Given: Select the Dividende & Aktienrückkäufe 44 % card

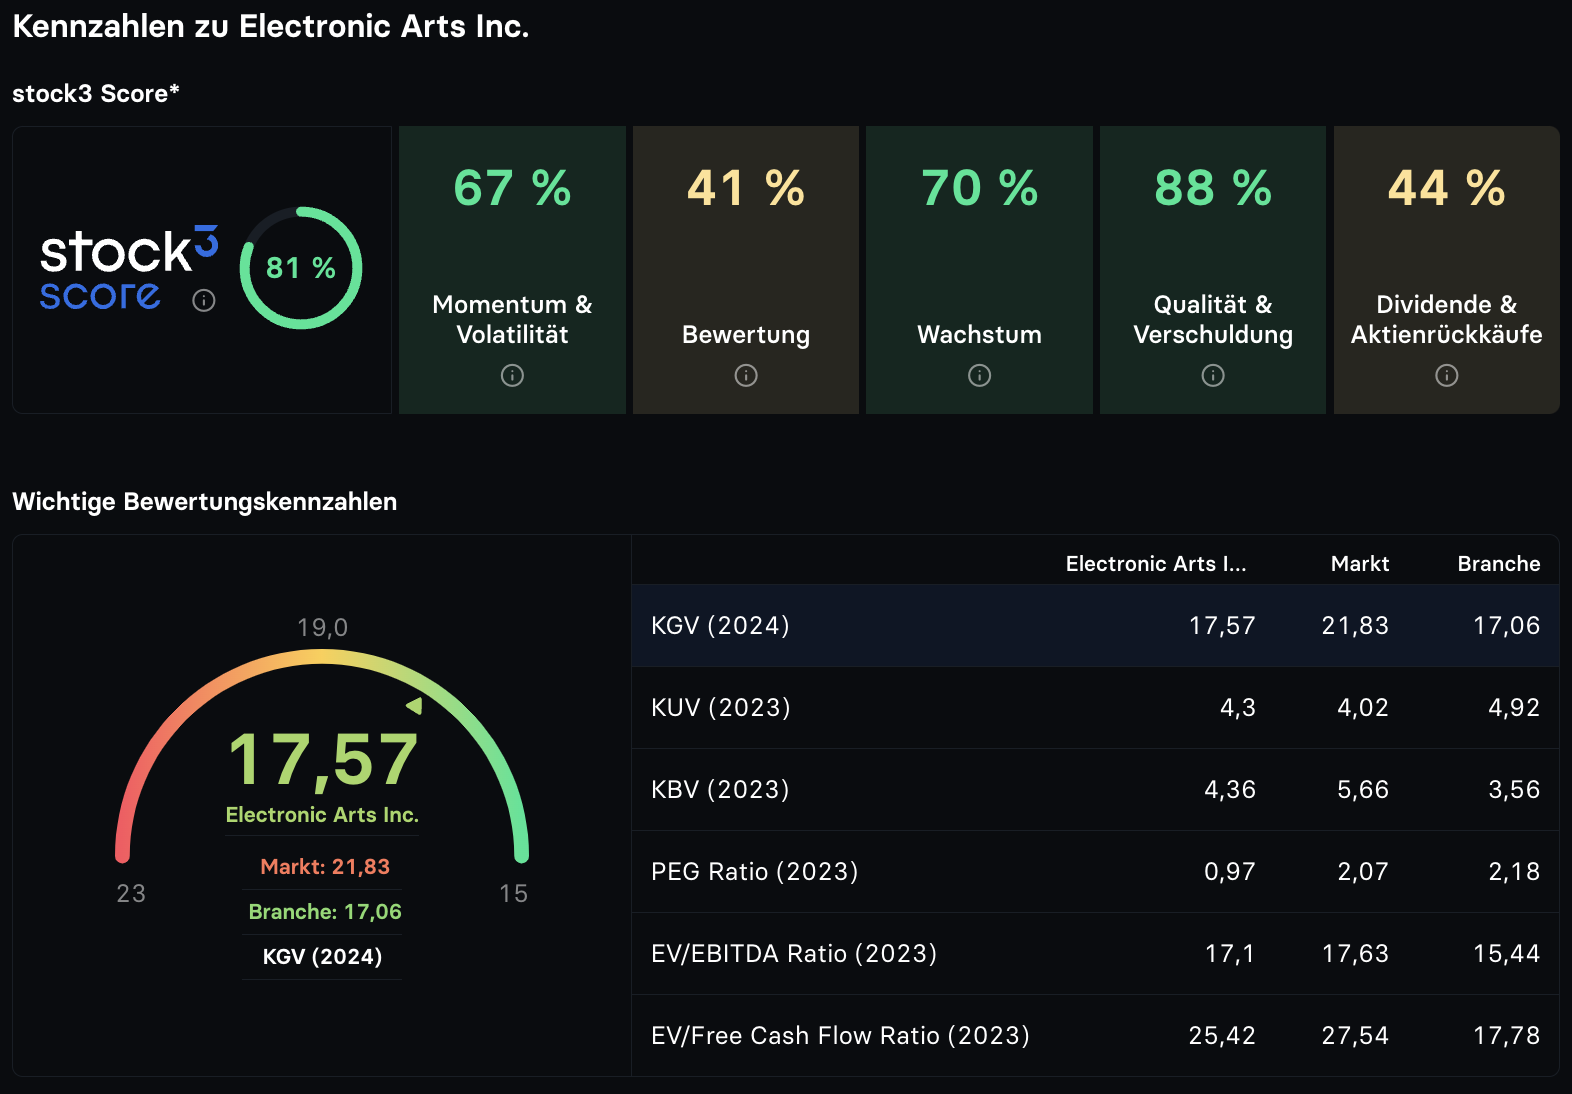Looking at the screenshot, I should coord(1447,270).
